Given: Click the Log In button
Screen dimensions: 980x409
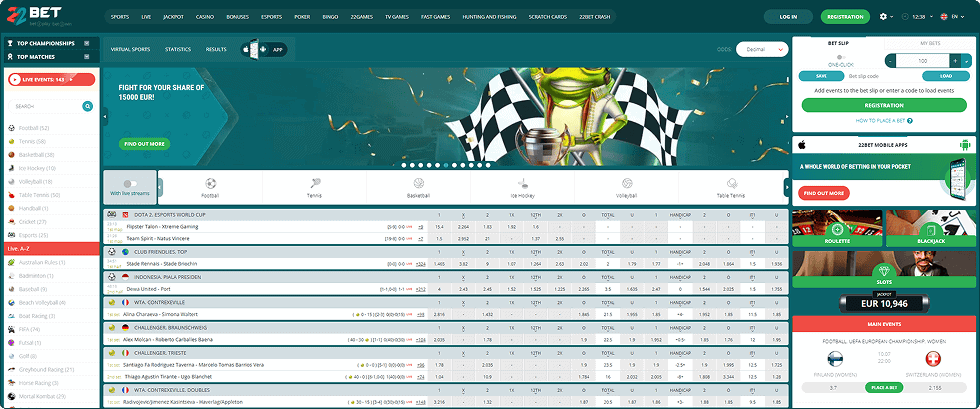Looking at the screenshot, I should 788,17.
